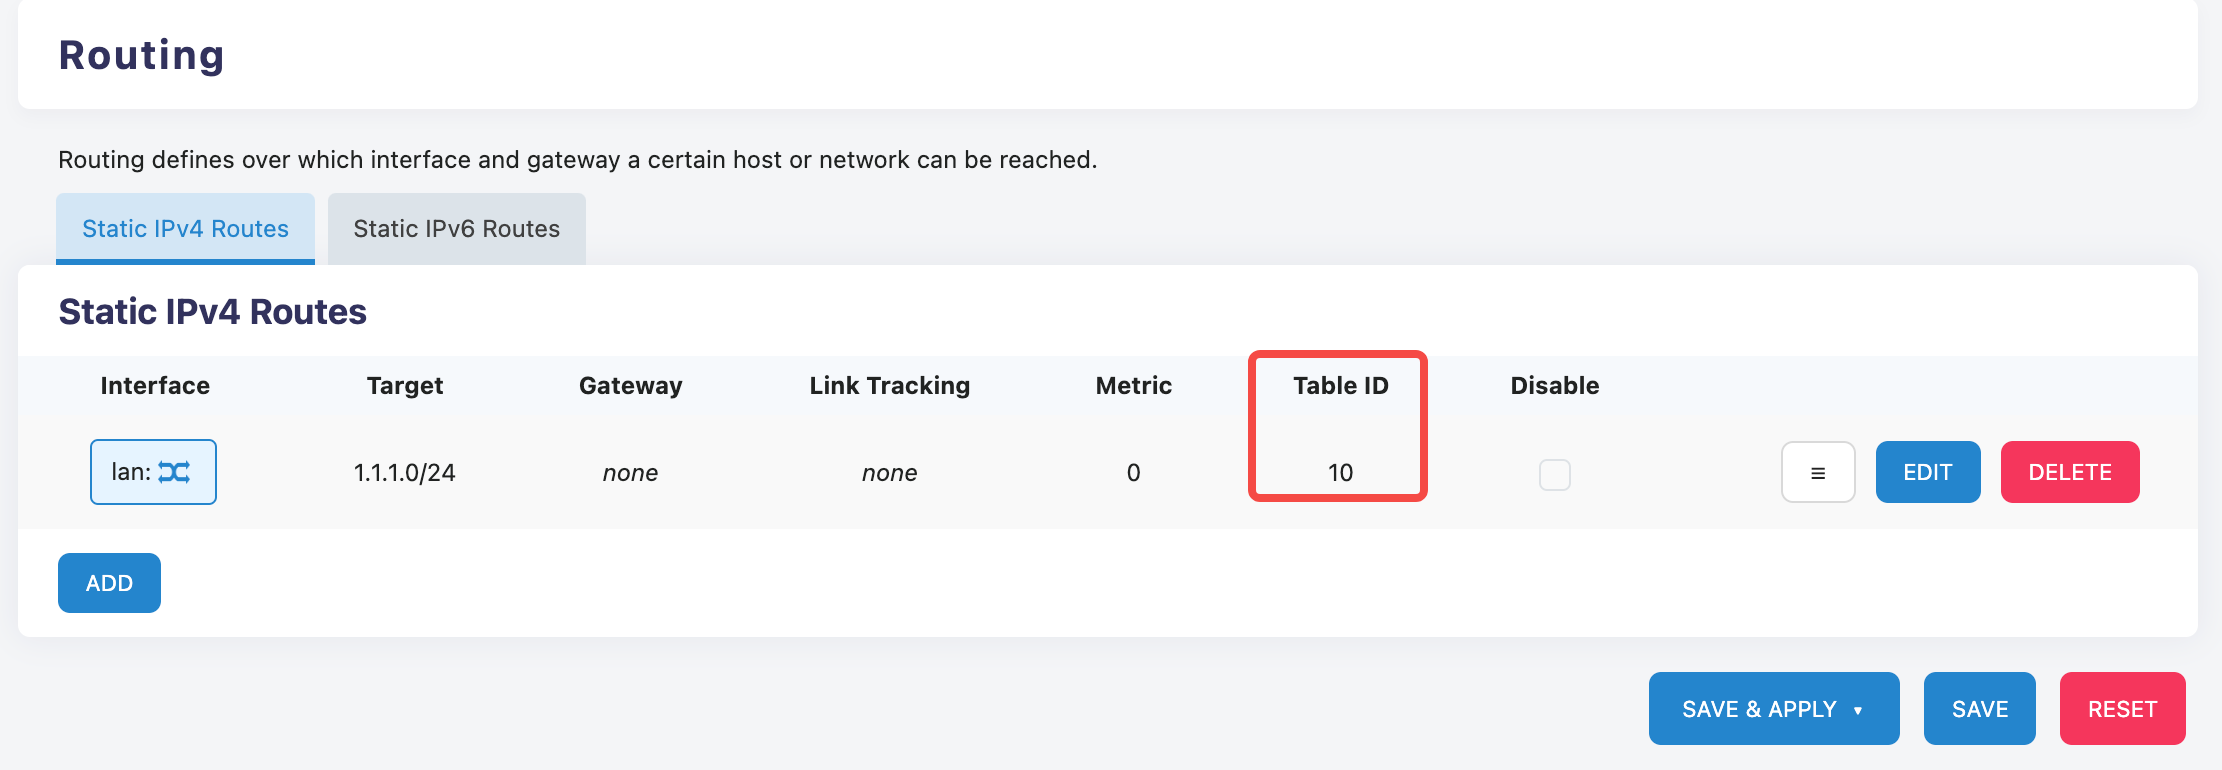Click the Metric value 0
Screen dimensions: 2222x770
point(1133,473)
